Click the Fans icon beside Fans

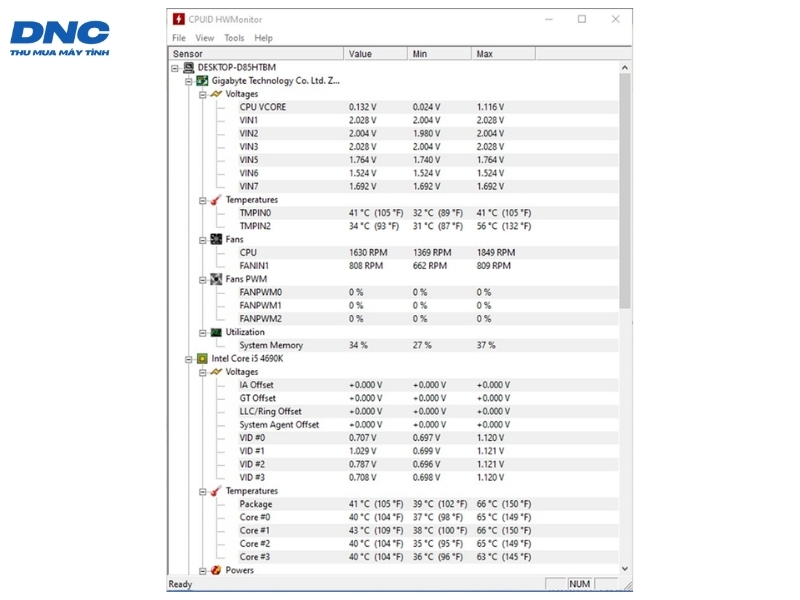coord(216,239)
